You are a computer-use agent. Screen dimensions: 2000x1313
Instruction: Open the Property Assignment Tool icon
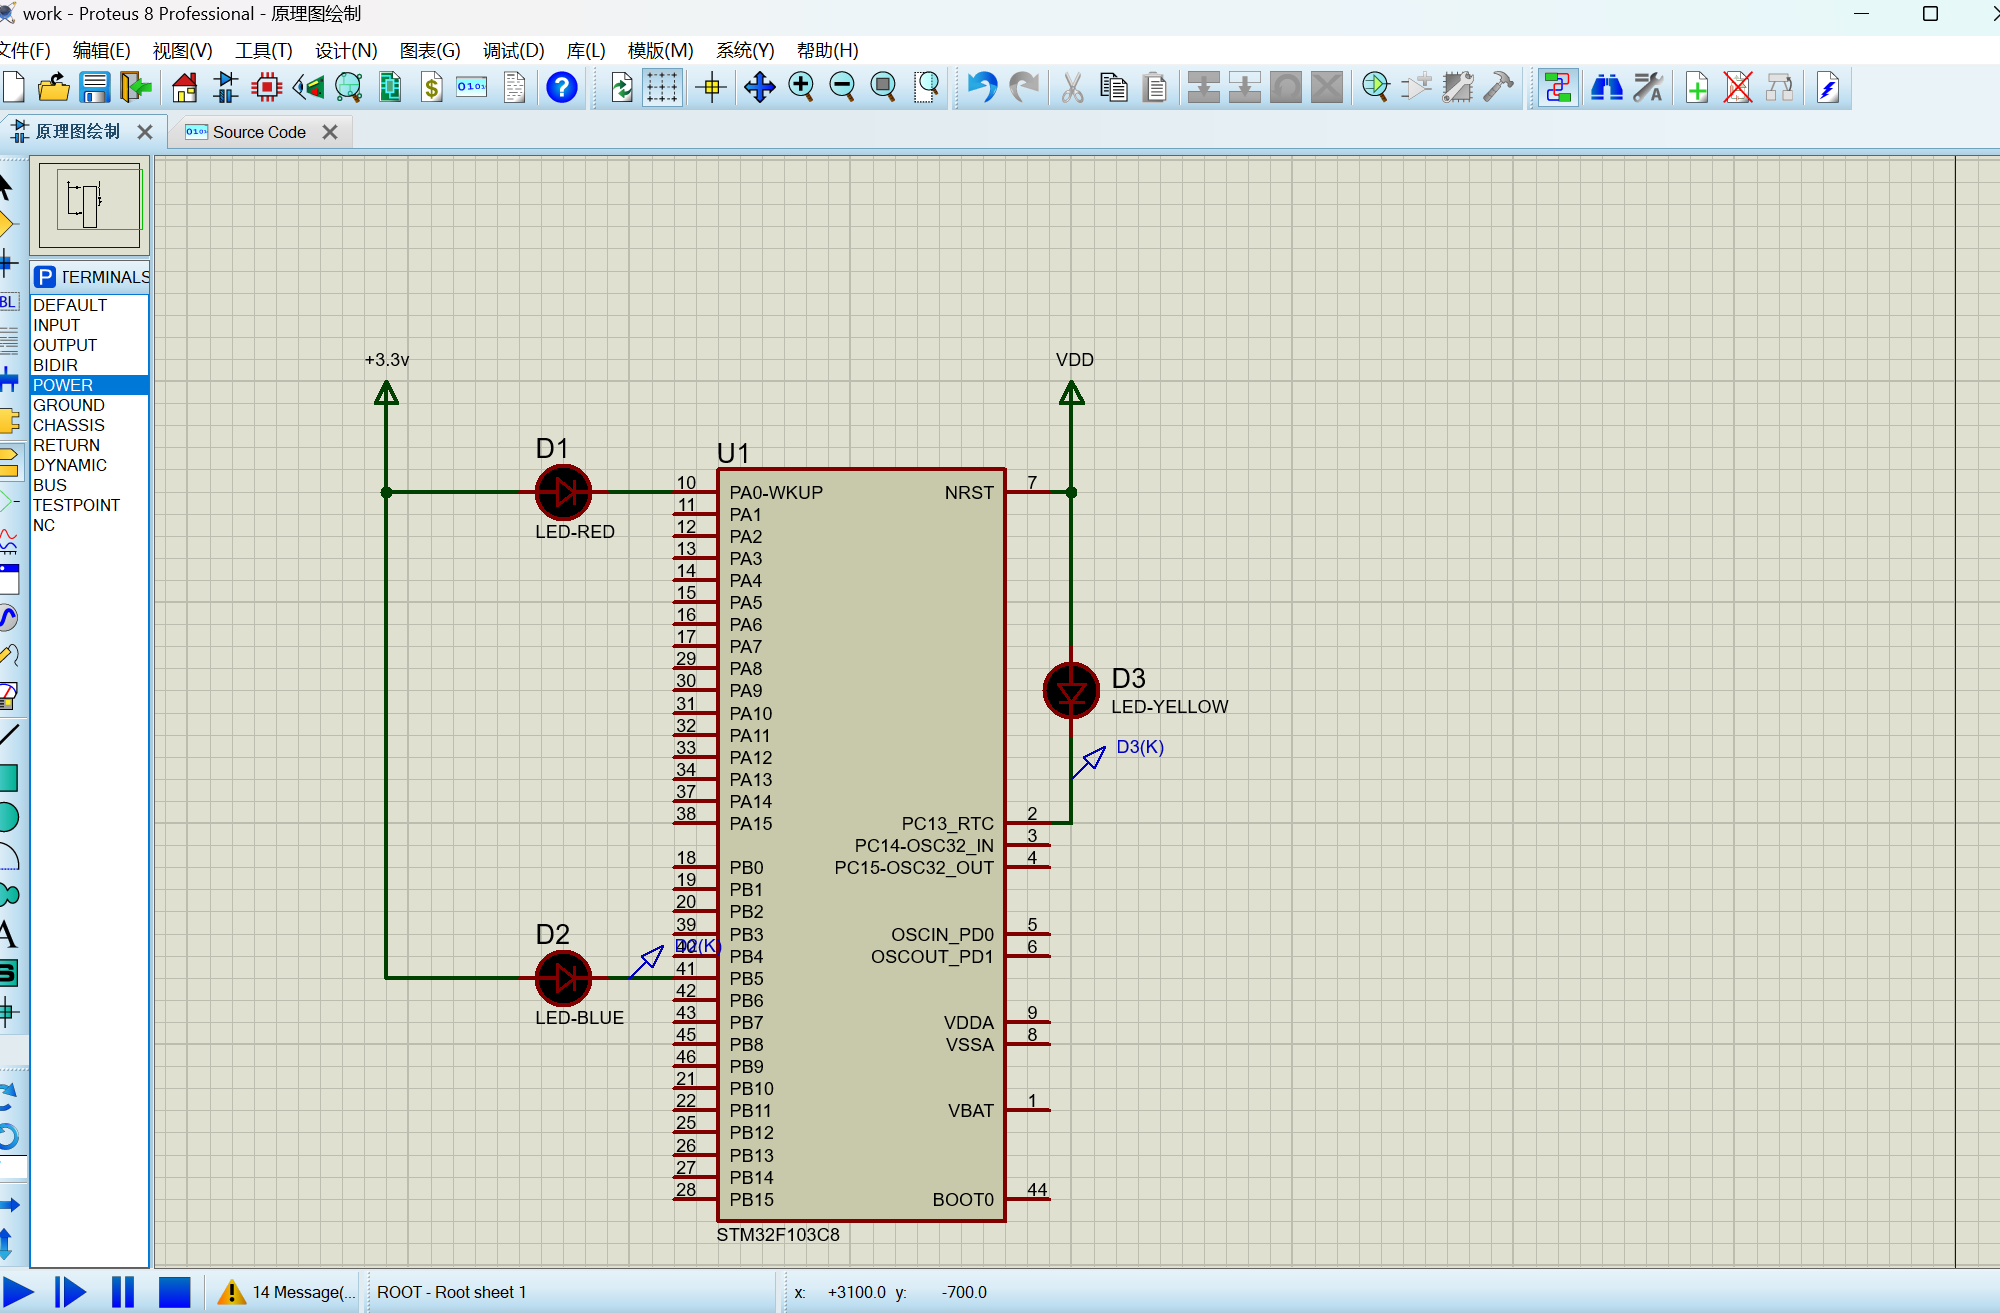coord(1648,88)
